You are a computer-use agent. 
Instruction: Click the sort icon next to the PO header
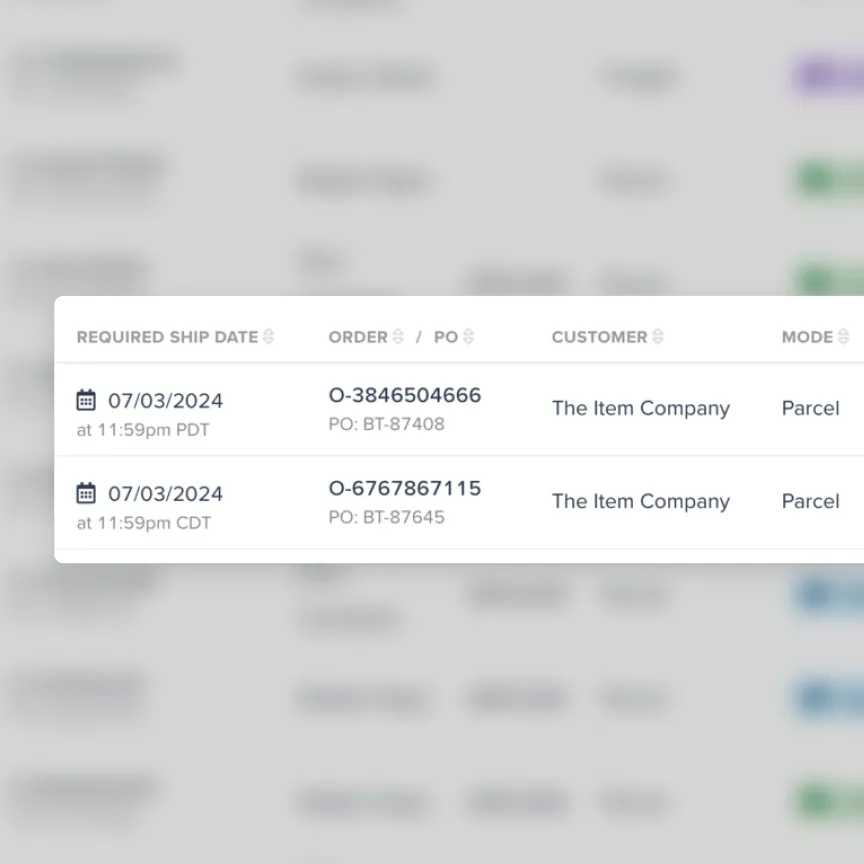pos(469,337)
